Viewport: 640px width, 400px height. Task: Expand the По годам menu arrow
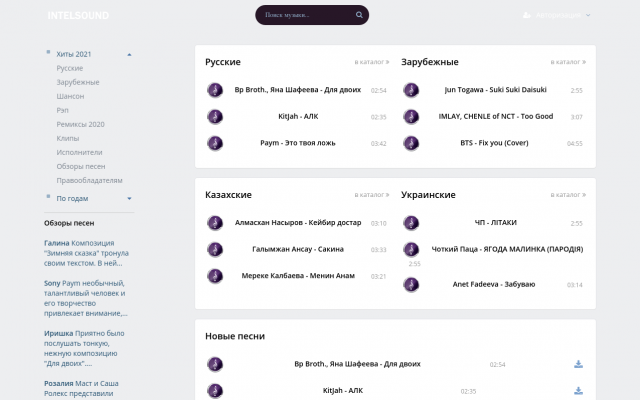129,198
